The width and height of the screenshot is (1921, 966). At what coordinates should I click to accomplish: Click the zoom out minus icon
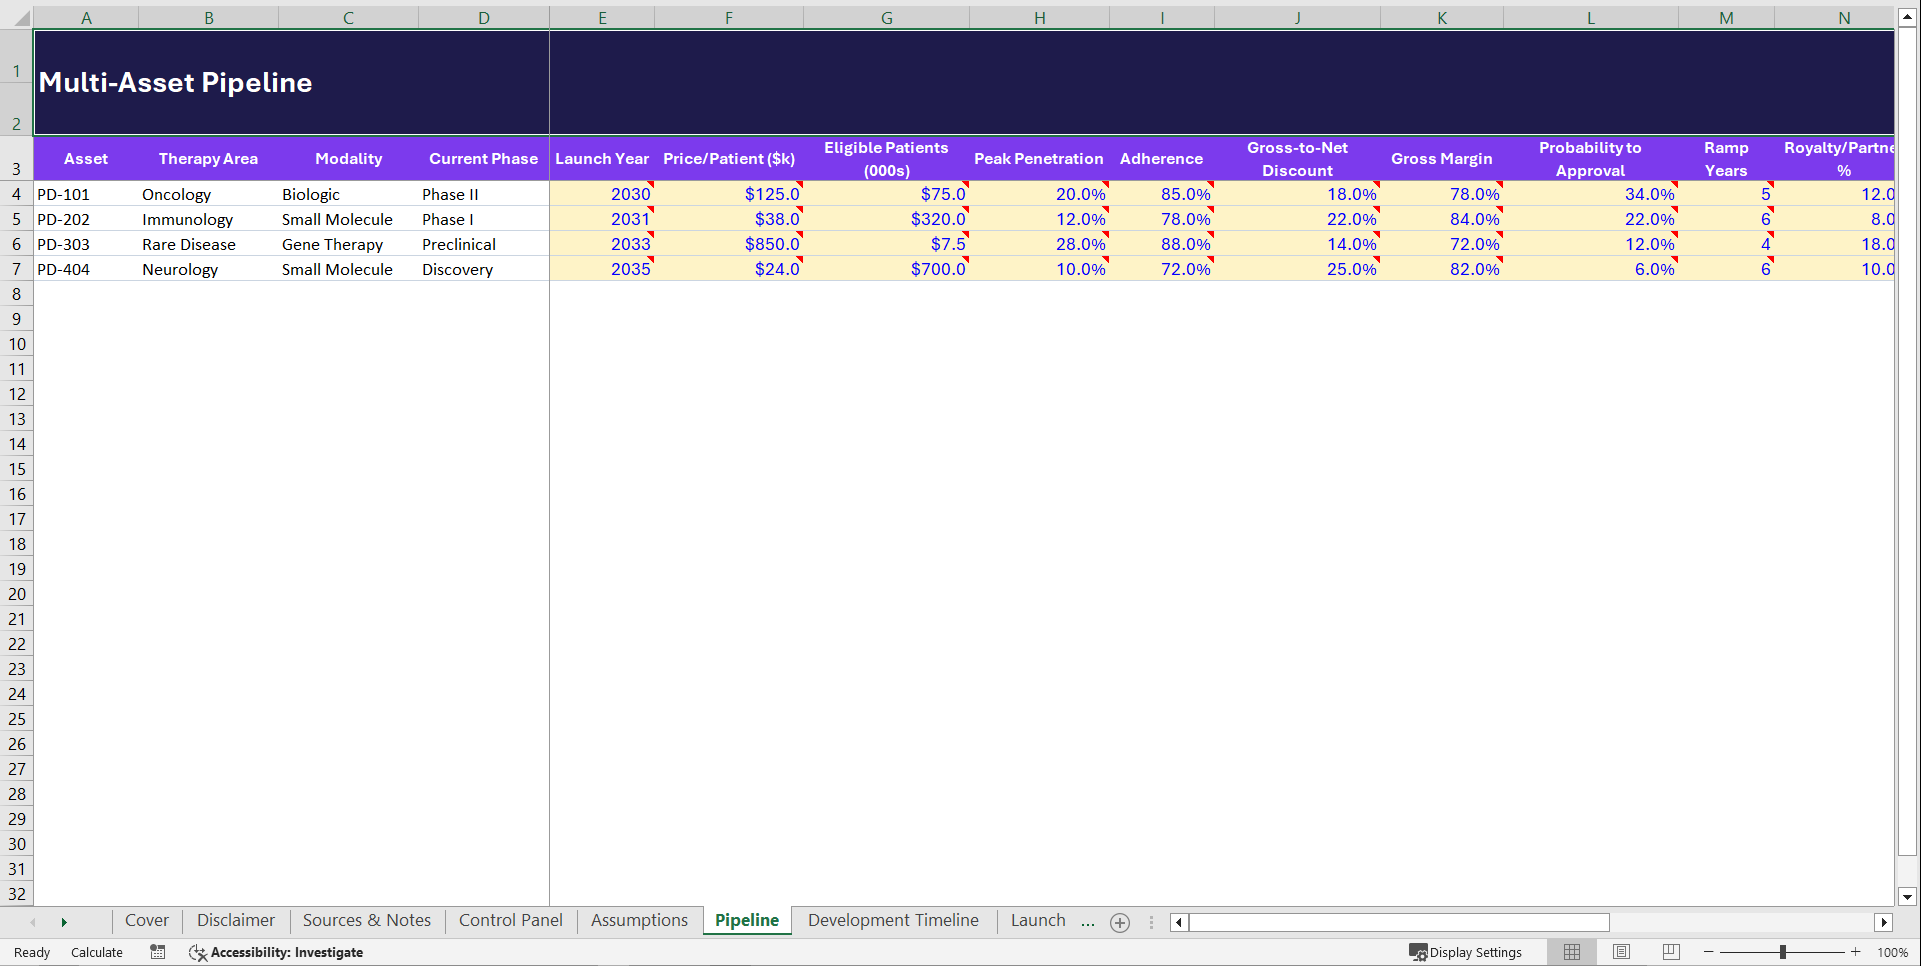tap(1709, 952)
